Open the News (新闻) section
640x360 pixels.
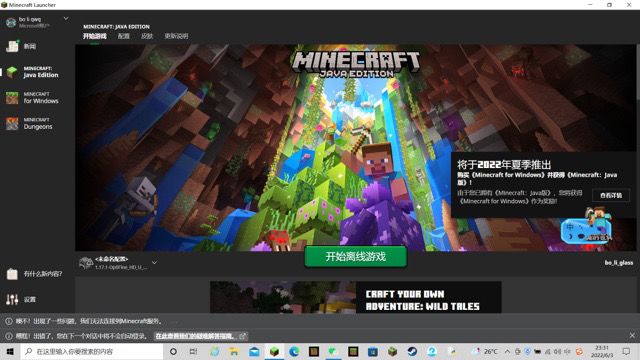pyautogui.click(x=29, y=47)
